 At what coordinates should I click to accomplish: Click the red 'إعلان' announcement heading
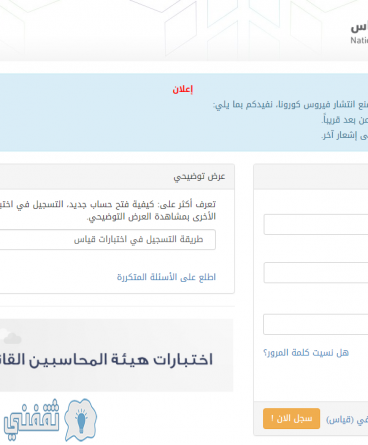[183, 89]
